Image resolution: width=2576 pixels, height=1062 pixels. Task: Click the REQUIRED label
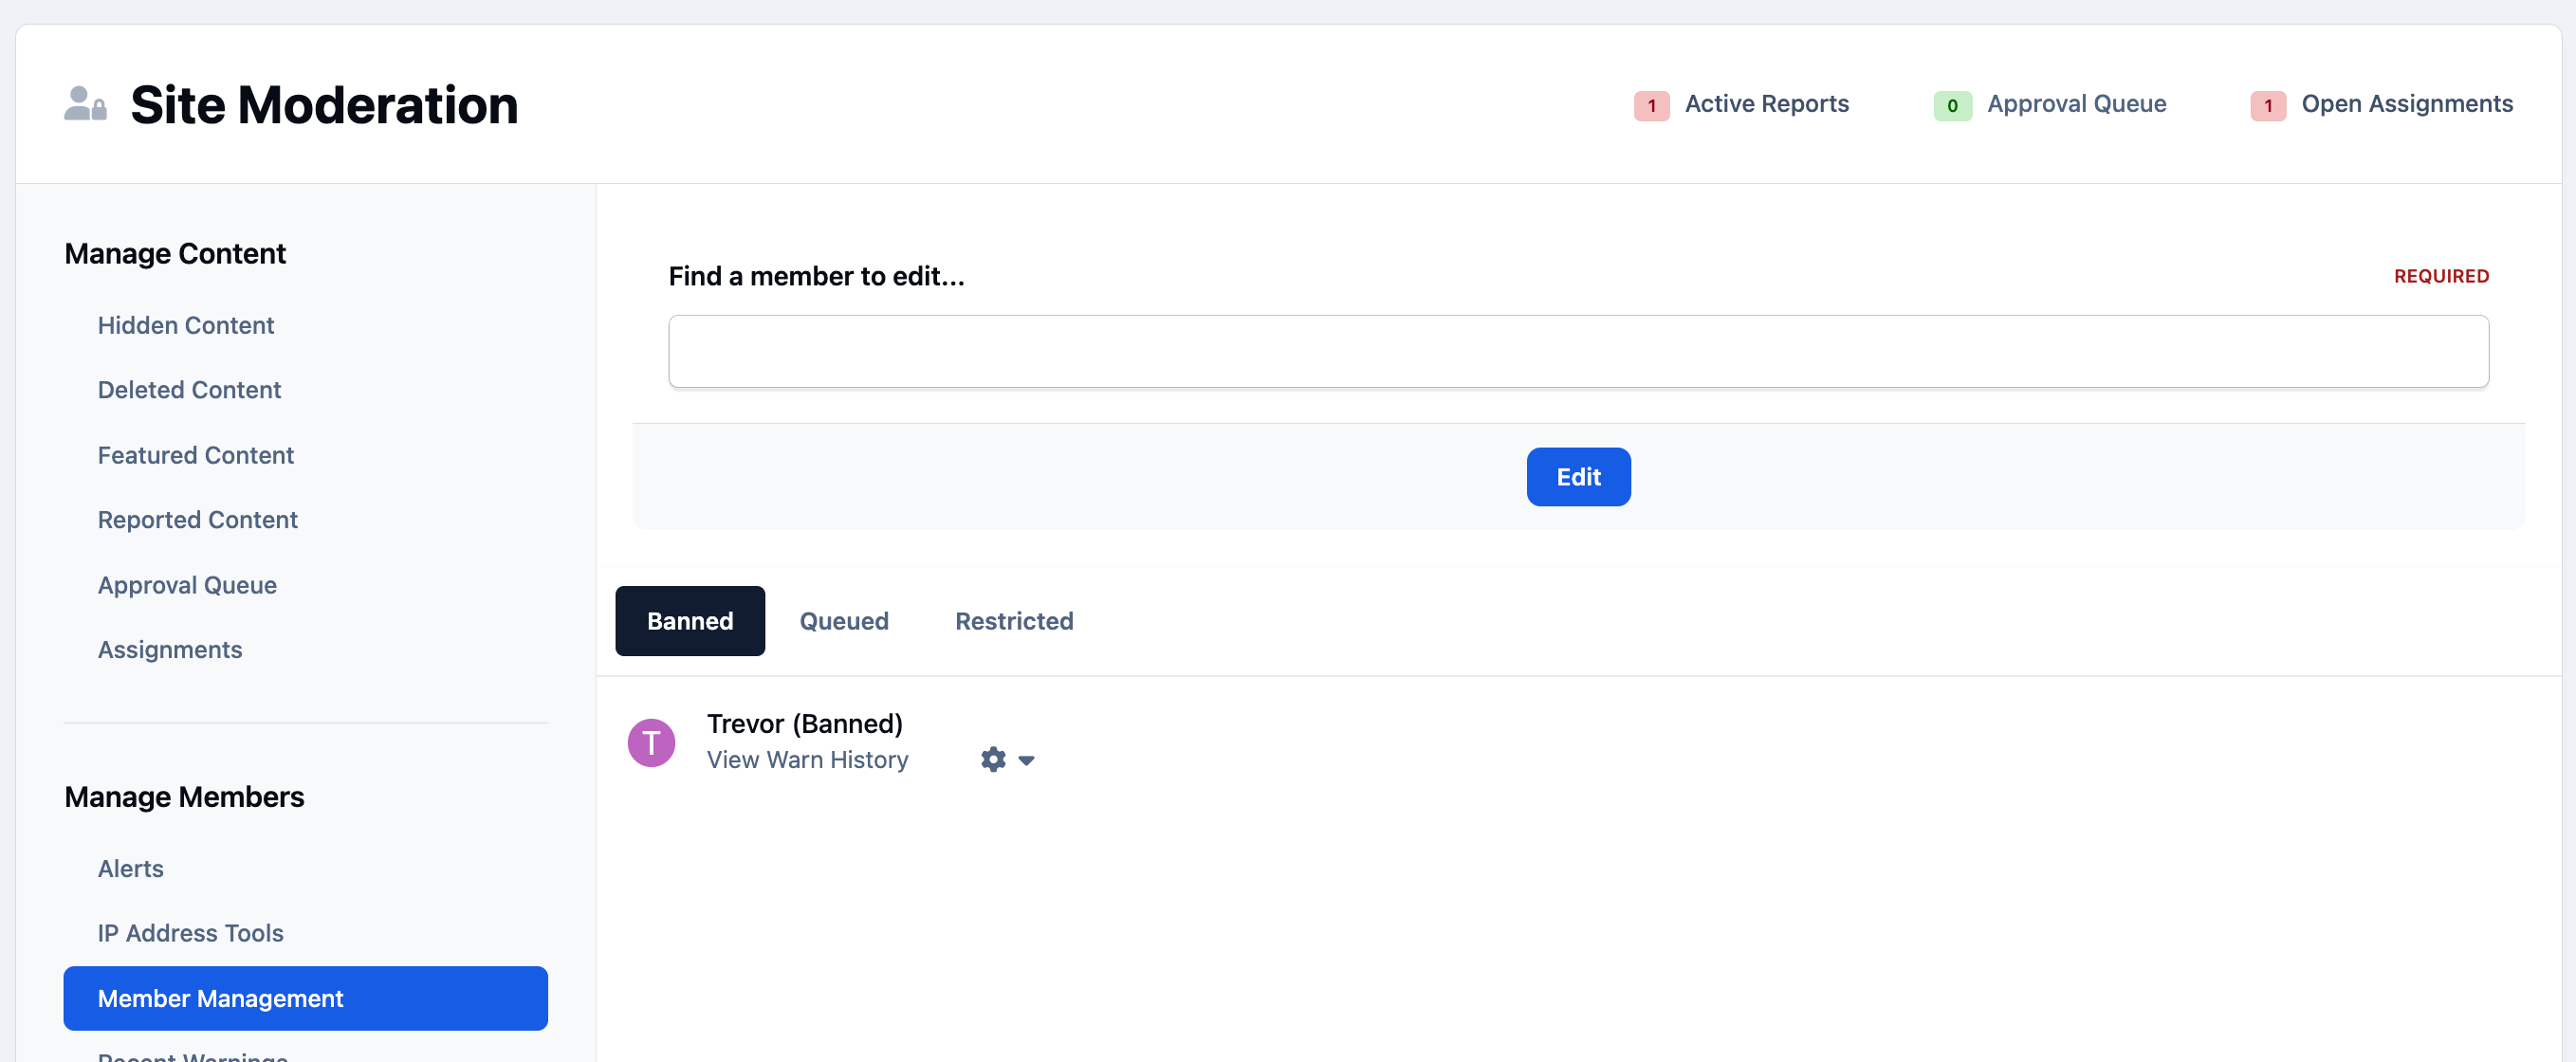(2440, 276)
